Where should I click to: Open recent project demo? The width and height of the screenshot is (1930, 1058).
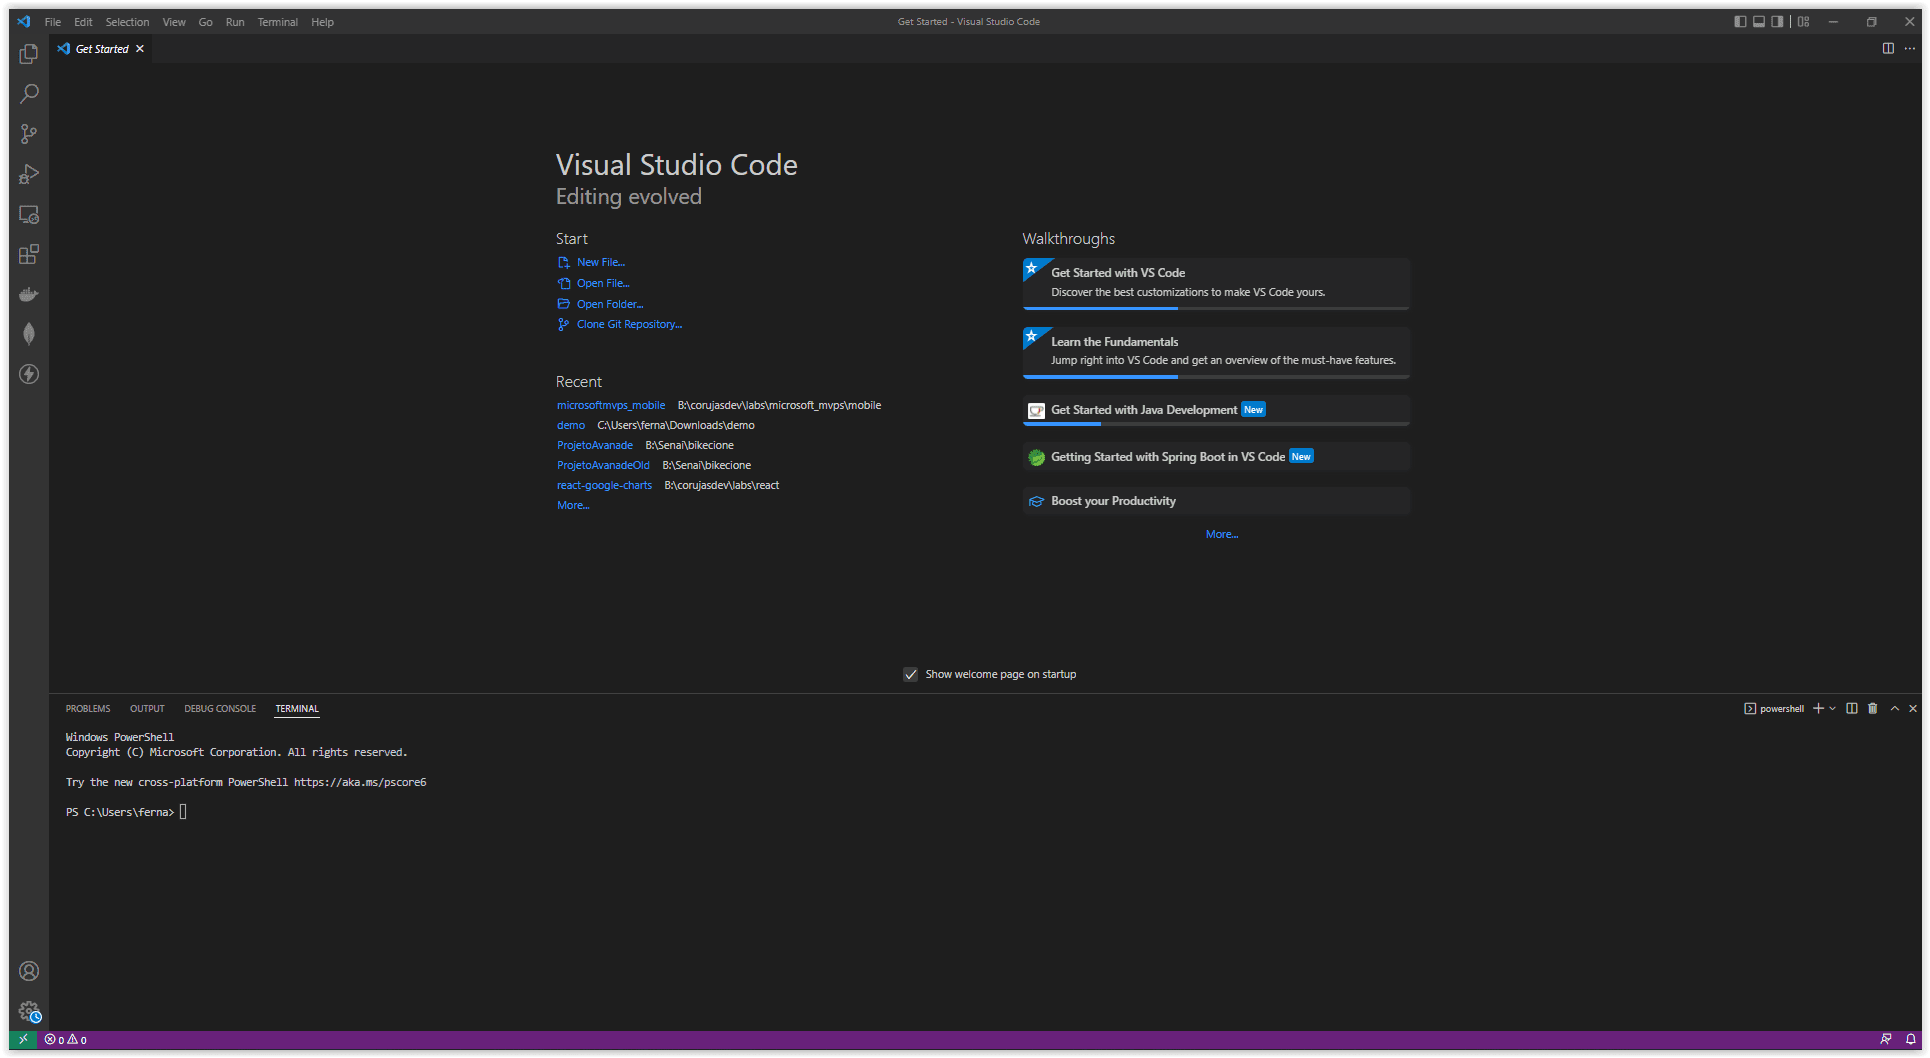point(571,425)
